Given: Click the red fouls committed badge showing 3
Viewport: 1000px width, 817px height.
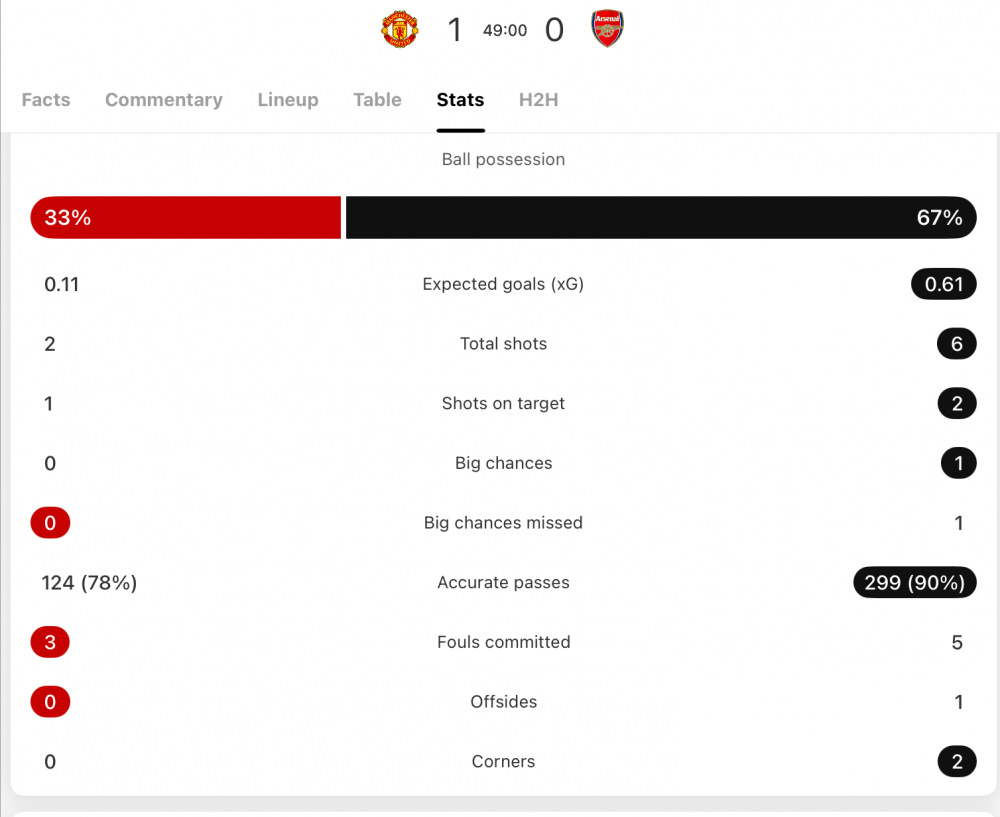Looking at the screenshot, I should pyautogui.click(x=50, y=642).
